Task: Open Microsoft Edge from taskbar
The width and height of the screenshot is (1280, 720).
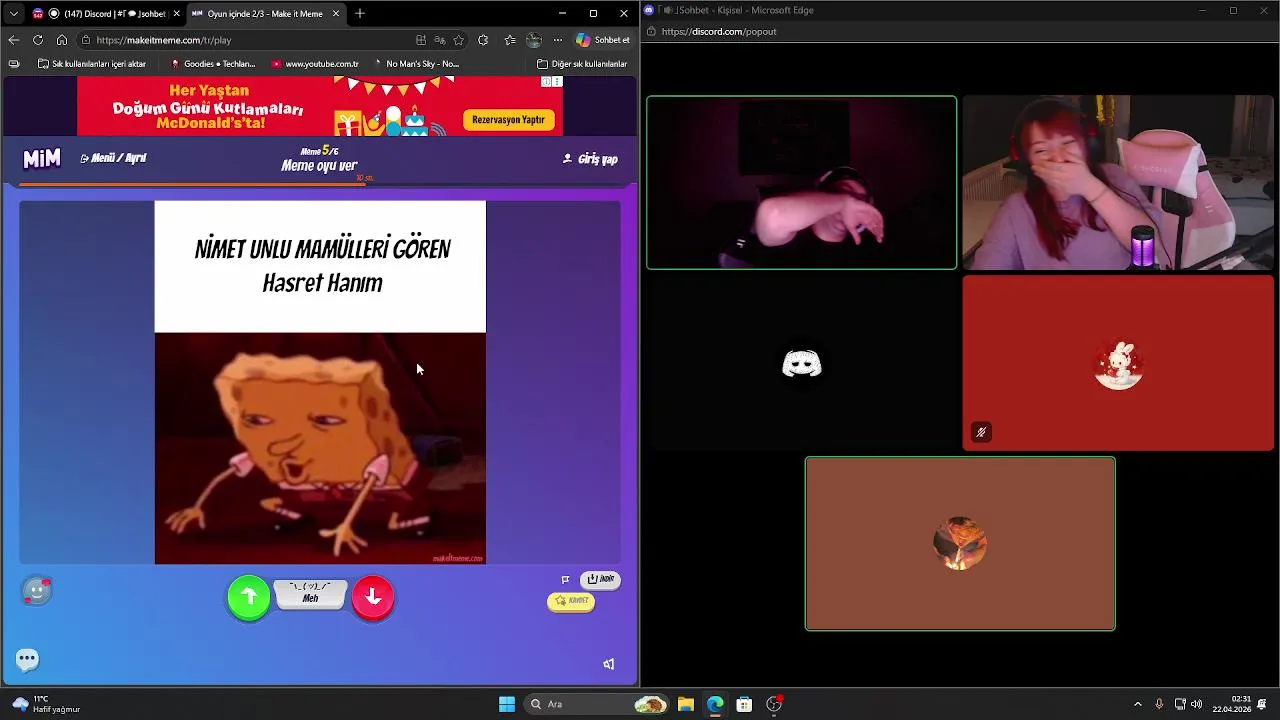Action: [x=715, y=704]
